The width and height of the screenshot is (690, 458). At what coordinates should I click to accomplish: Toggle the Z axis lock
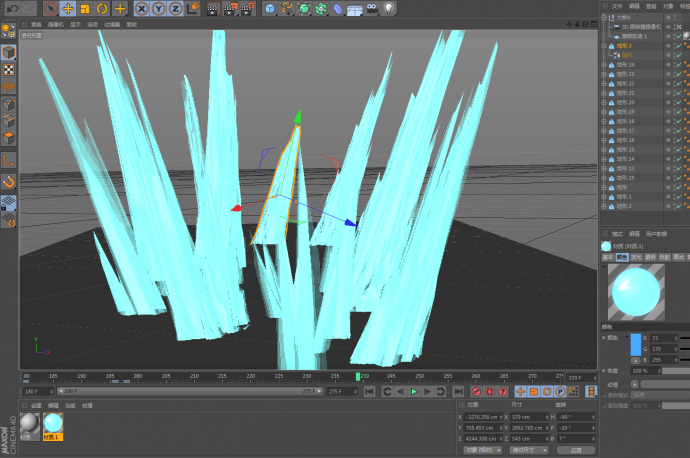pyautogui.click(x=174, y=8)
